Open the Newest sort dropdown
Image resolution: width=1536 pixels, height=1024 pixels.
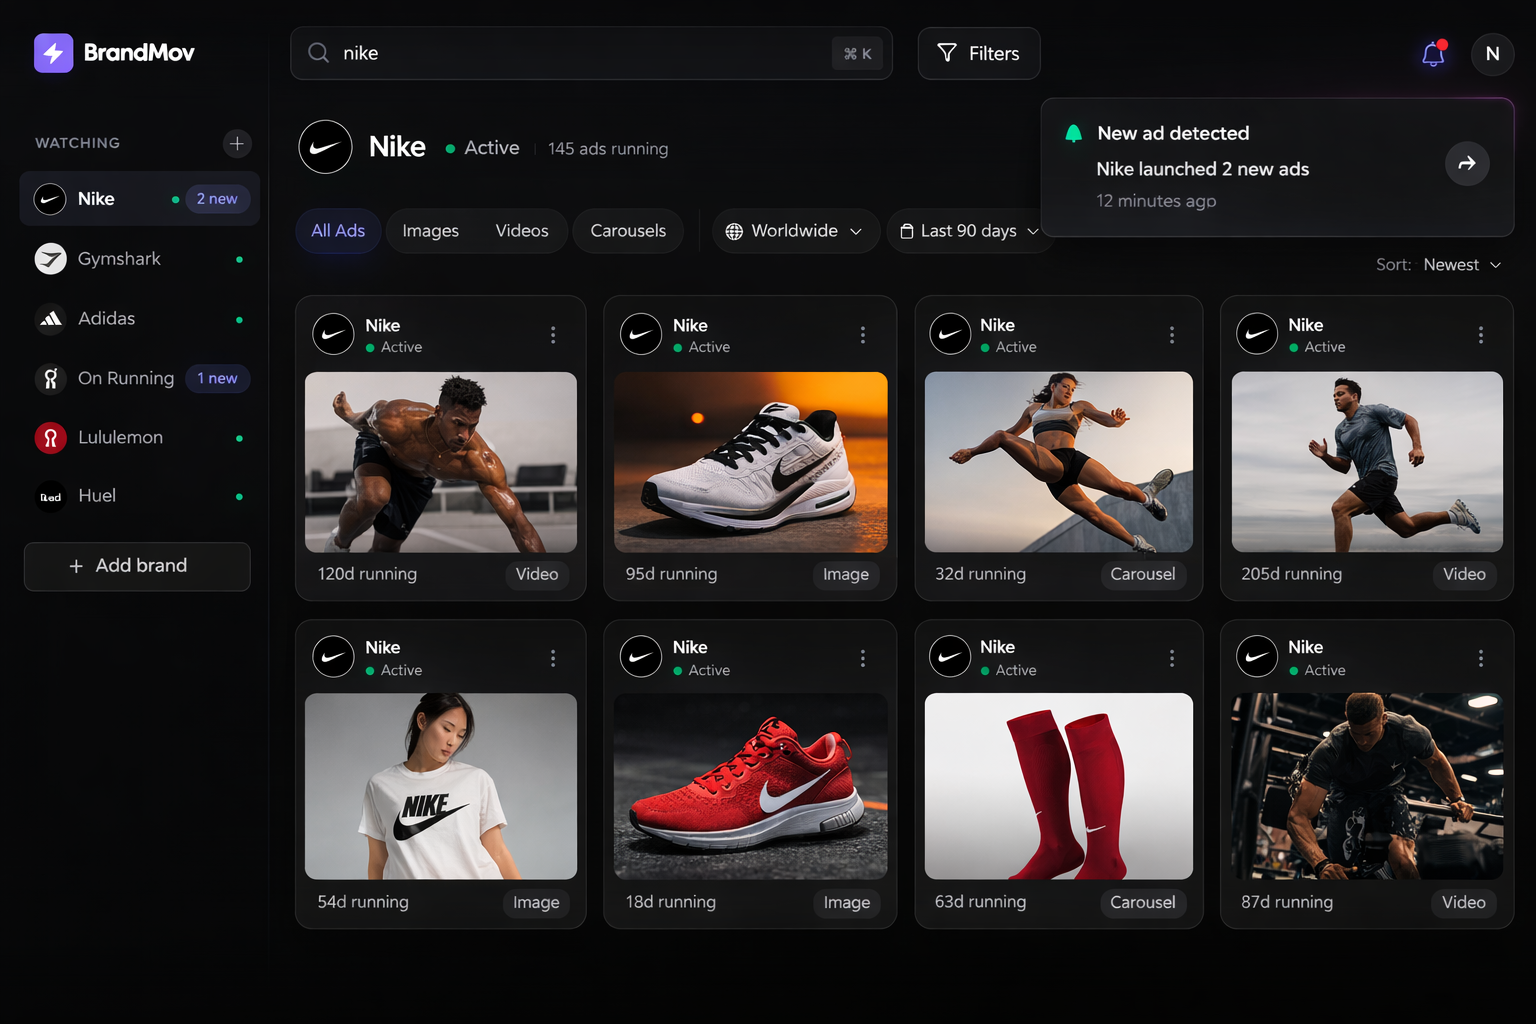coord(1462,264)
